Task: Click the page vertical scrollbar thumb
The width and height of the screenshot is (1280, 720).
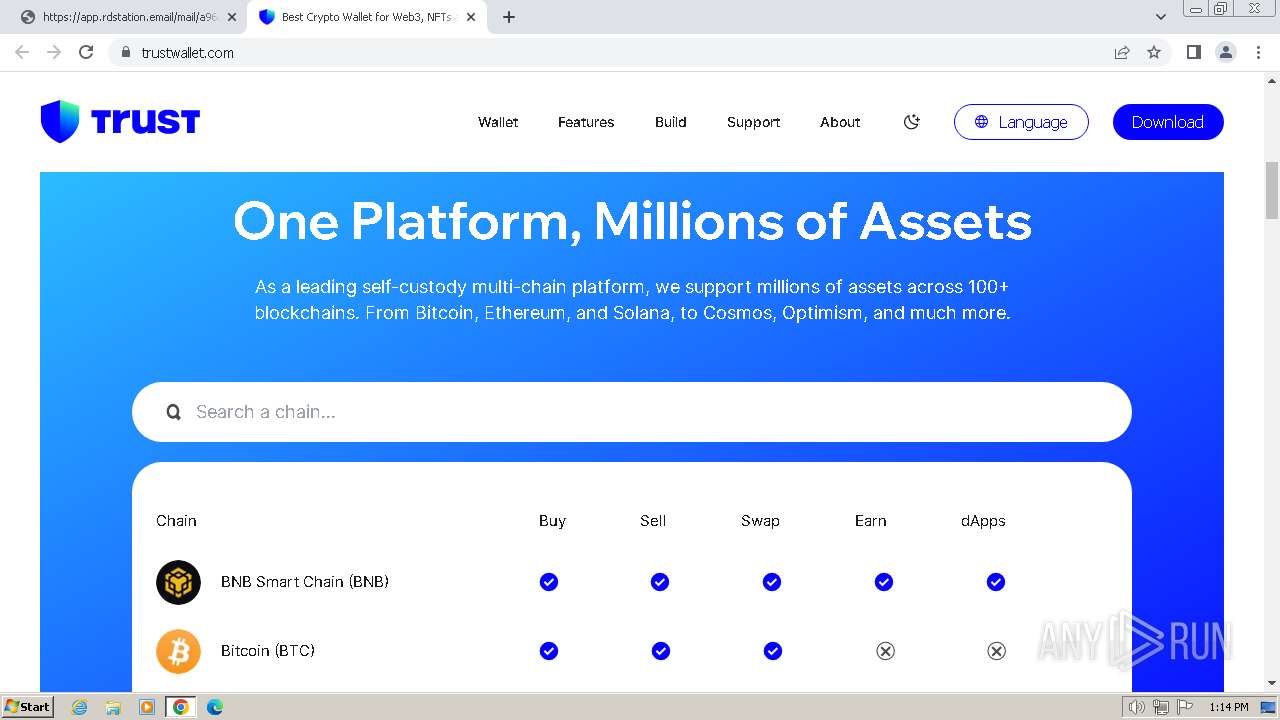Action: point(1272,190)
